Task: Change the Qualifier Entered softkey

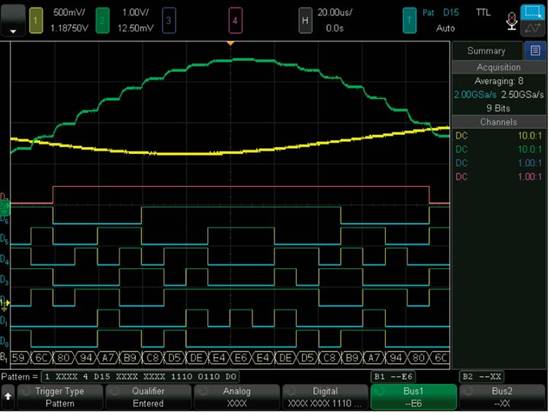Action: point(148,397)
